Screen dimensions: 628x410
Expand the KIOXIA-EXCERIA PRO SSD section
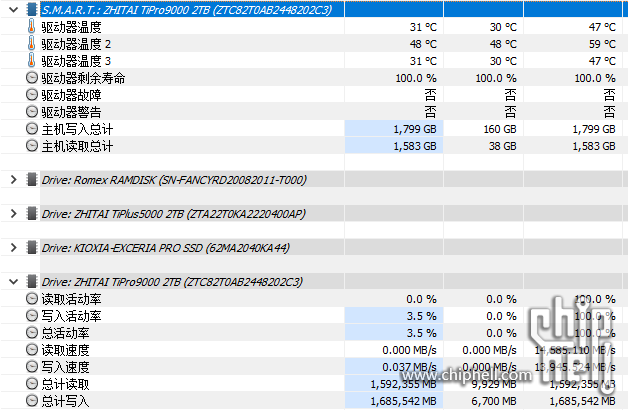(14, 247)
